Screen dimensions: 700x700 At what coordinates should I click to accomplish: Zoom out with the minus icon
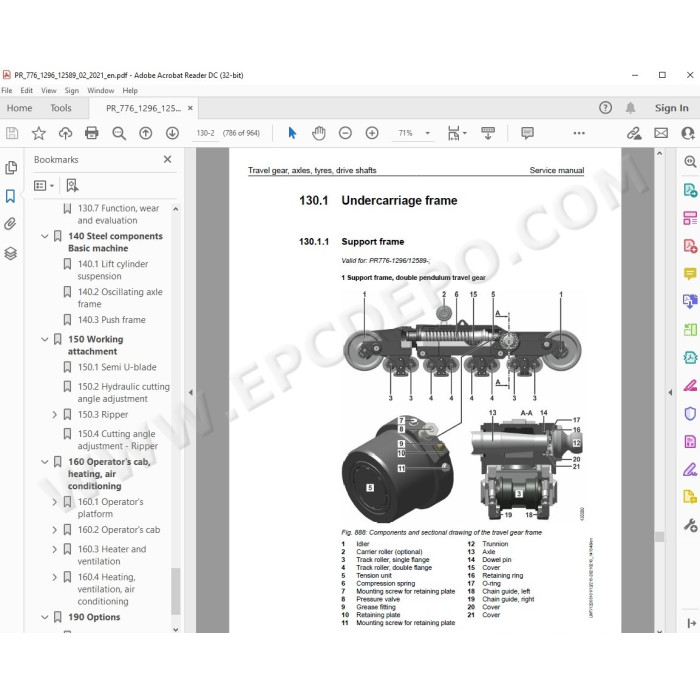[x=345, y=133]
